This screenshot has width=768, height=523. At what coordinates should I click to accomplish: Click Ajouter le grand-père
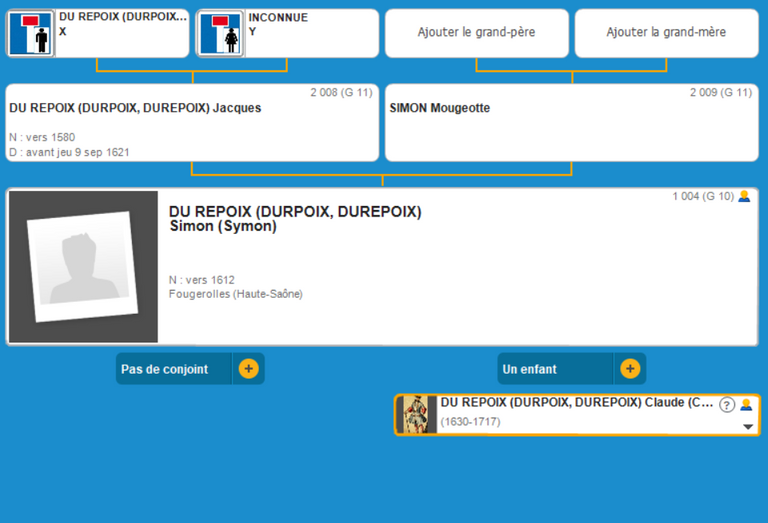coord(476,33)
